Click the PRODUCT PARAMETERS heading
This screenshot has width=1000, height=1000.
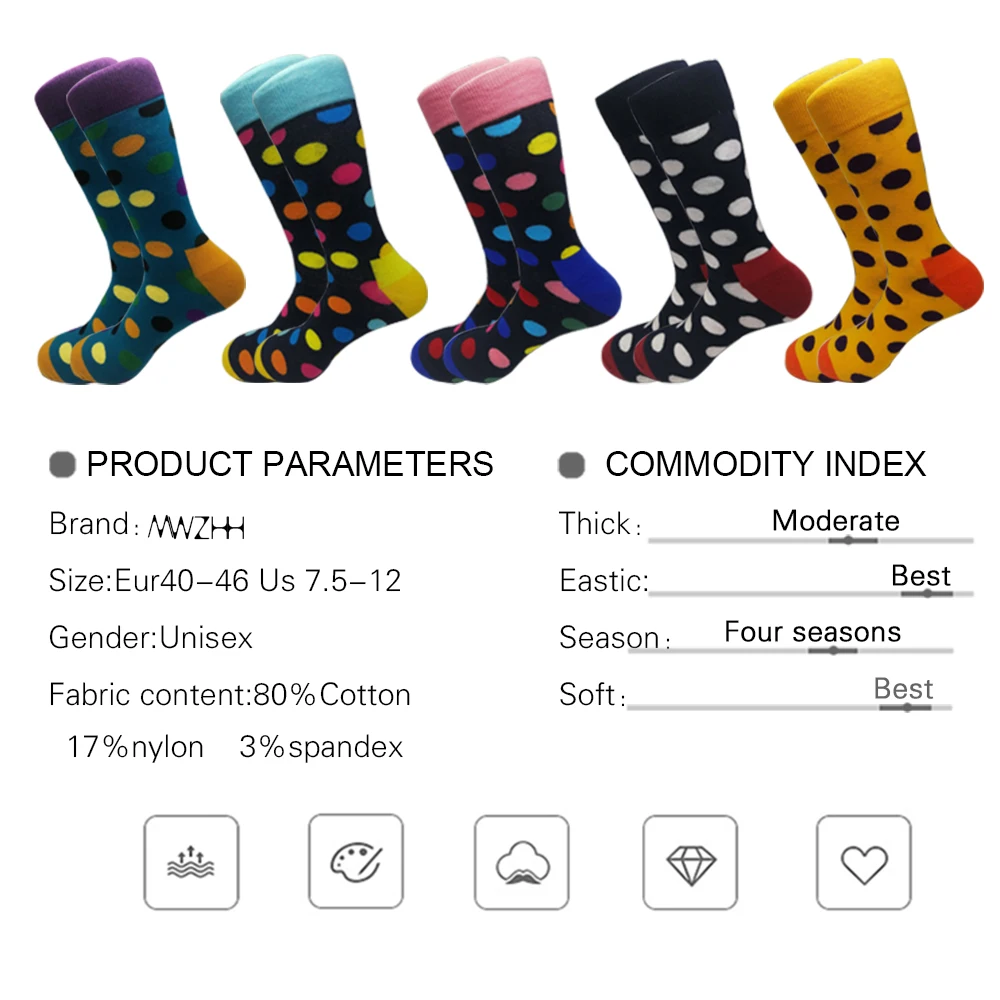(x=290, y=464)
